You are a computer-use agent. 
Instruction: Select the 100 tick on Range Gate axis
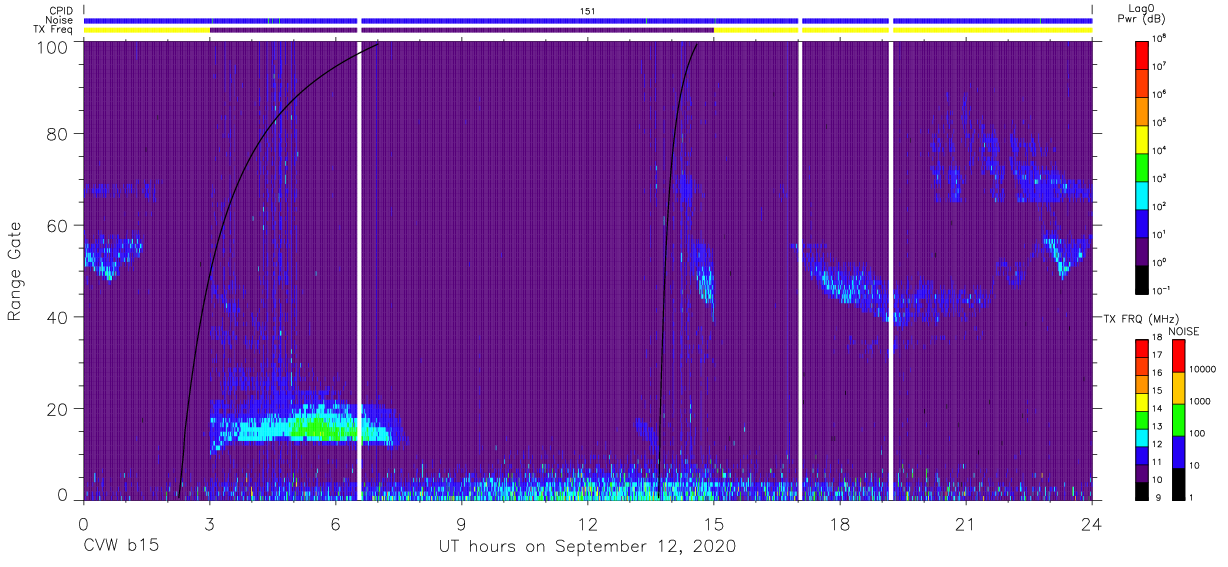click(x=52, y=47)
